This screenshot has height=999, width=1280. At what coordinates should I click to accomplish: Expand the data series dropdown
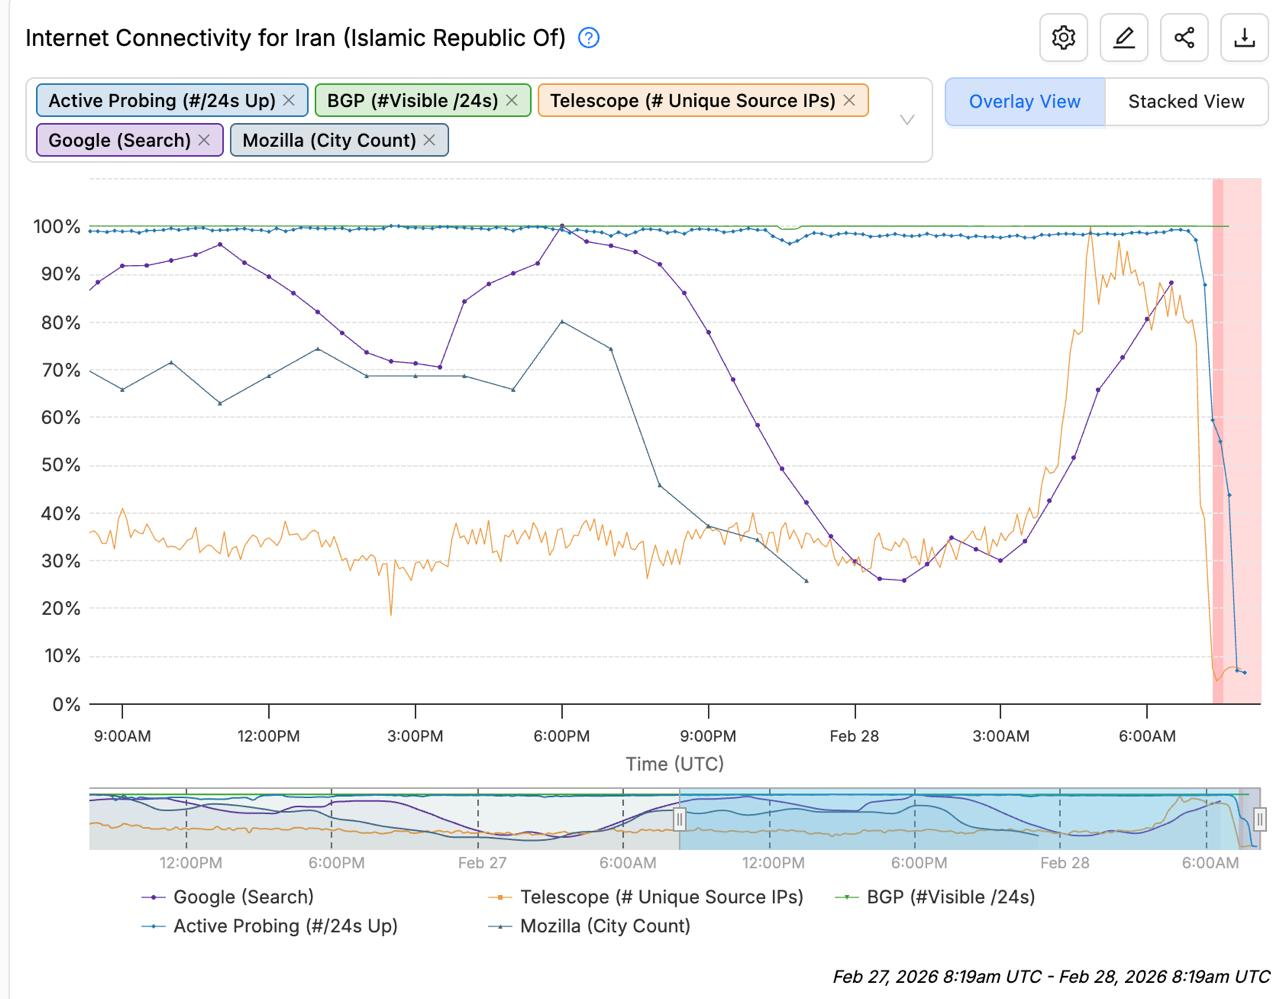pyautogui.click(x=907, y=120)
